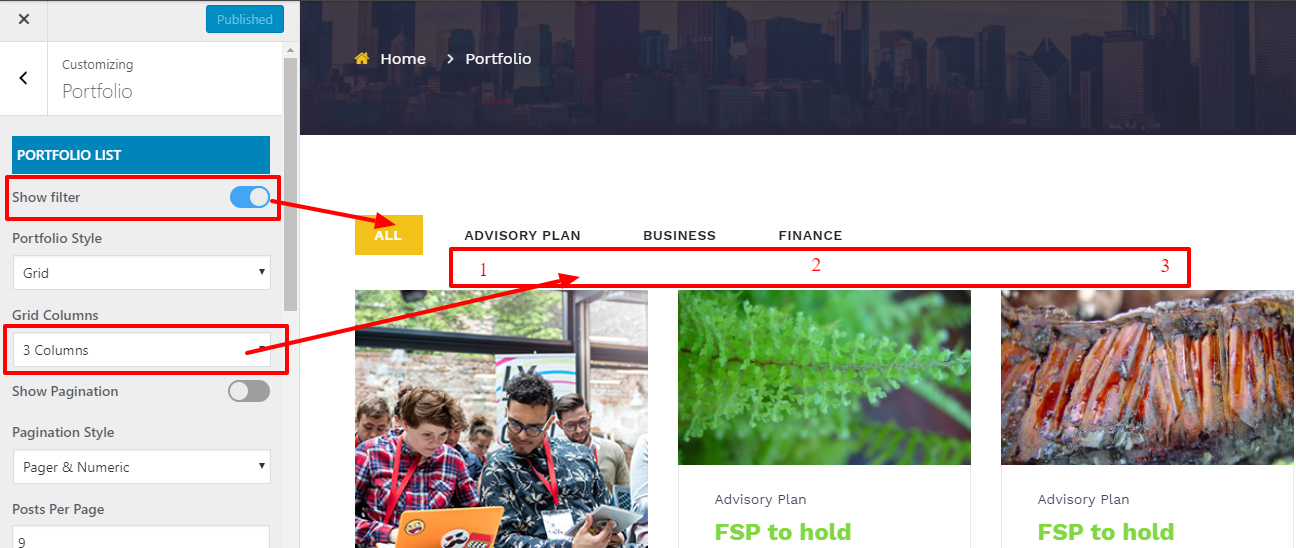Filter portfolio by ADVISORY PLAN

522,236
